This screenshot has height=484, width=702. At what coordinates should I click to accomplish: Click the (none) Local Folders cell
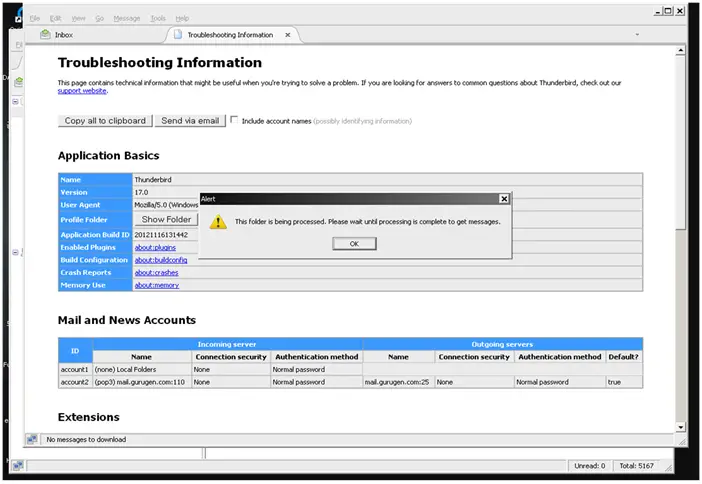(x=142, y=369)
